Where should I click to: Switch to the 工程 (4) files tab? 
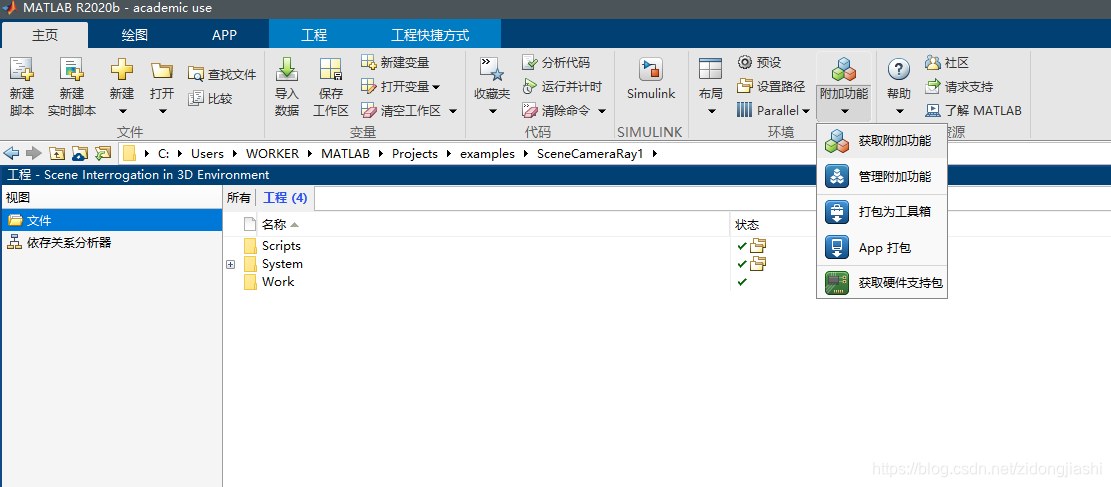(285, 198)
